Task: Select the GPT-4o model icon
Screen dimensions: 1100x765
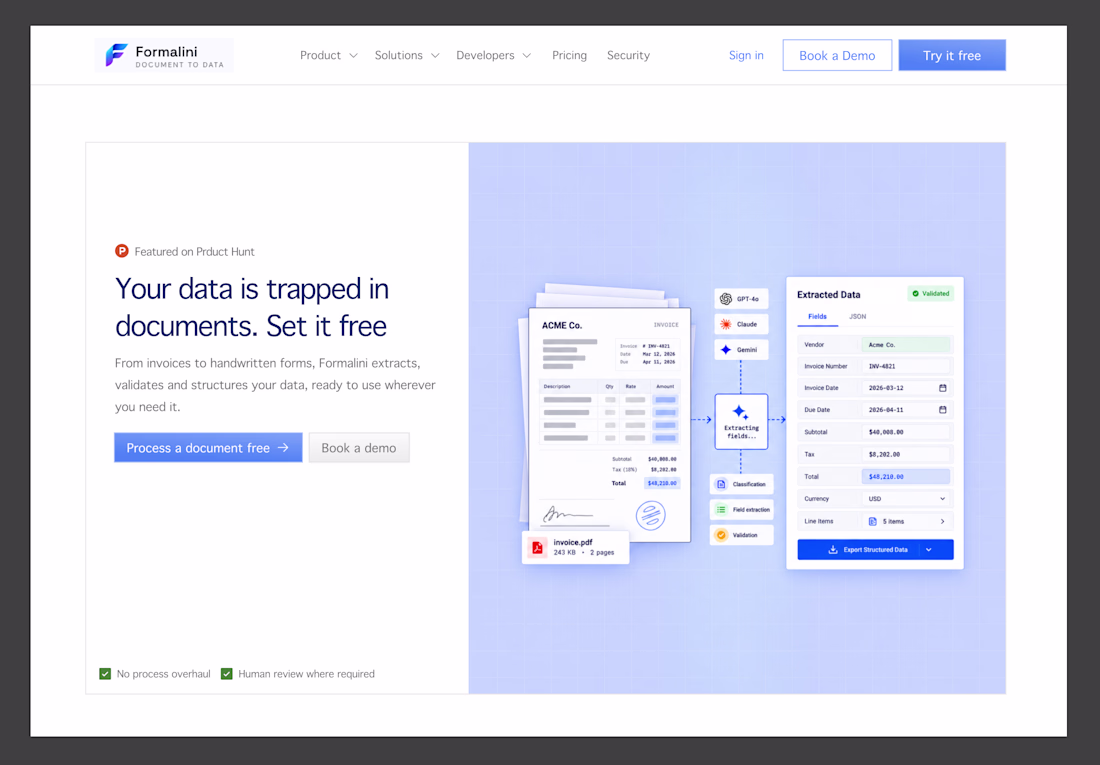Action: point(725,299)
